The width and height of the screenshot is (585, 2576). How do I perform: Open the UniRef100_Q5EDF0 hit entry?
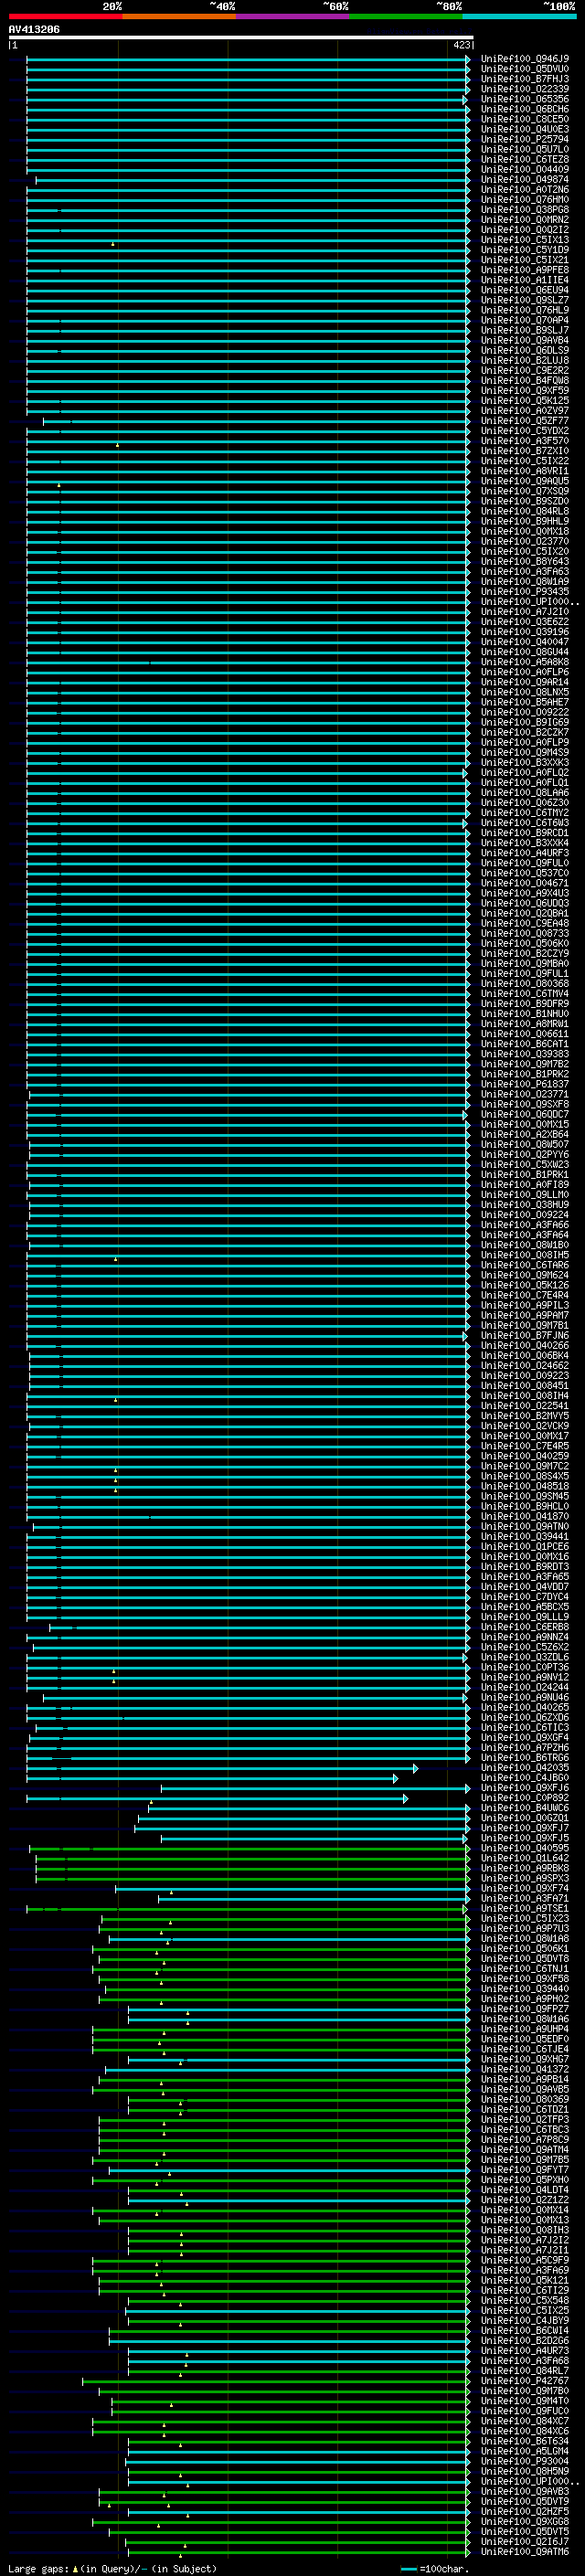tap(525, 2039)
